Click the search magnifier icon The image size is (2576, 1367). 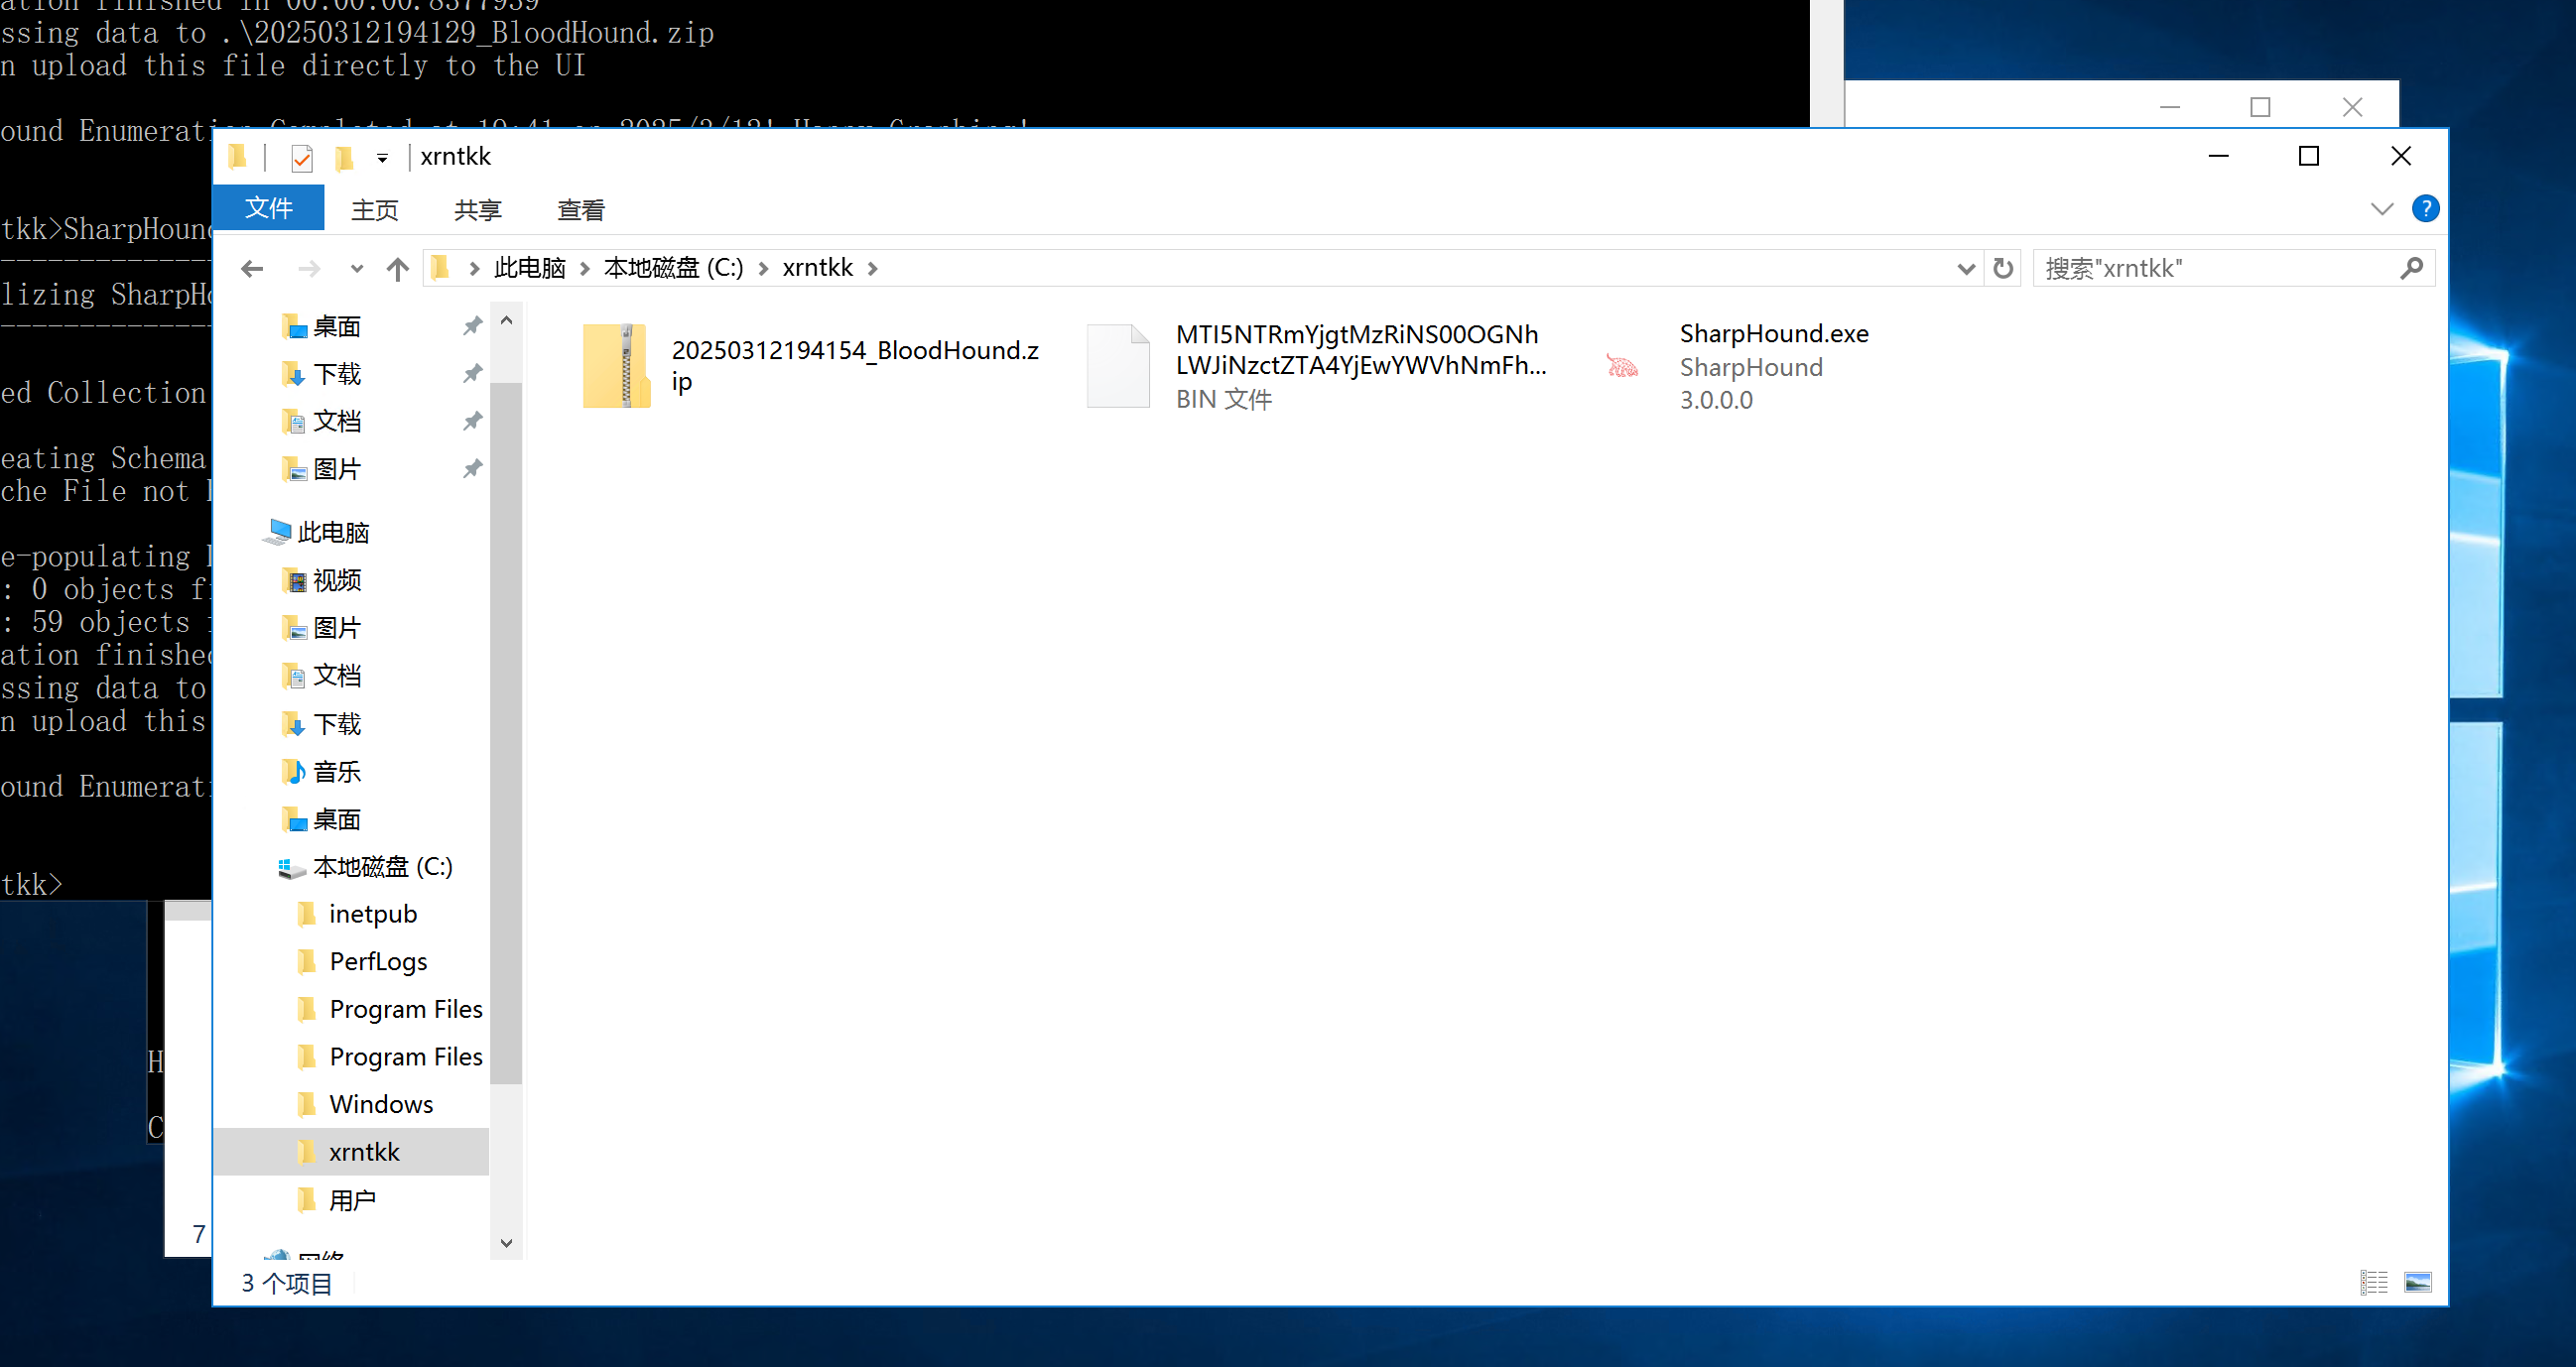[2412, 268]
